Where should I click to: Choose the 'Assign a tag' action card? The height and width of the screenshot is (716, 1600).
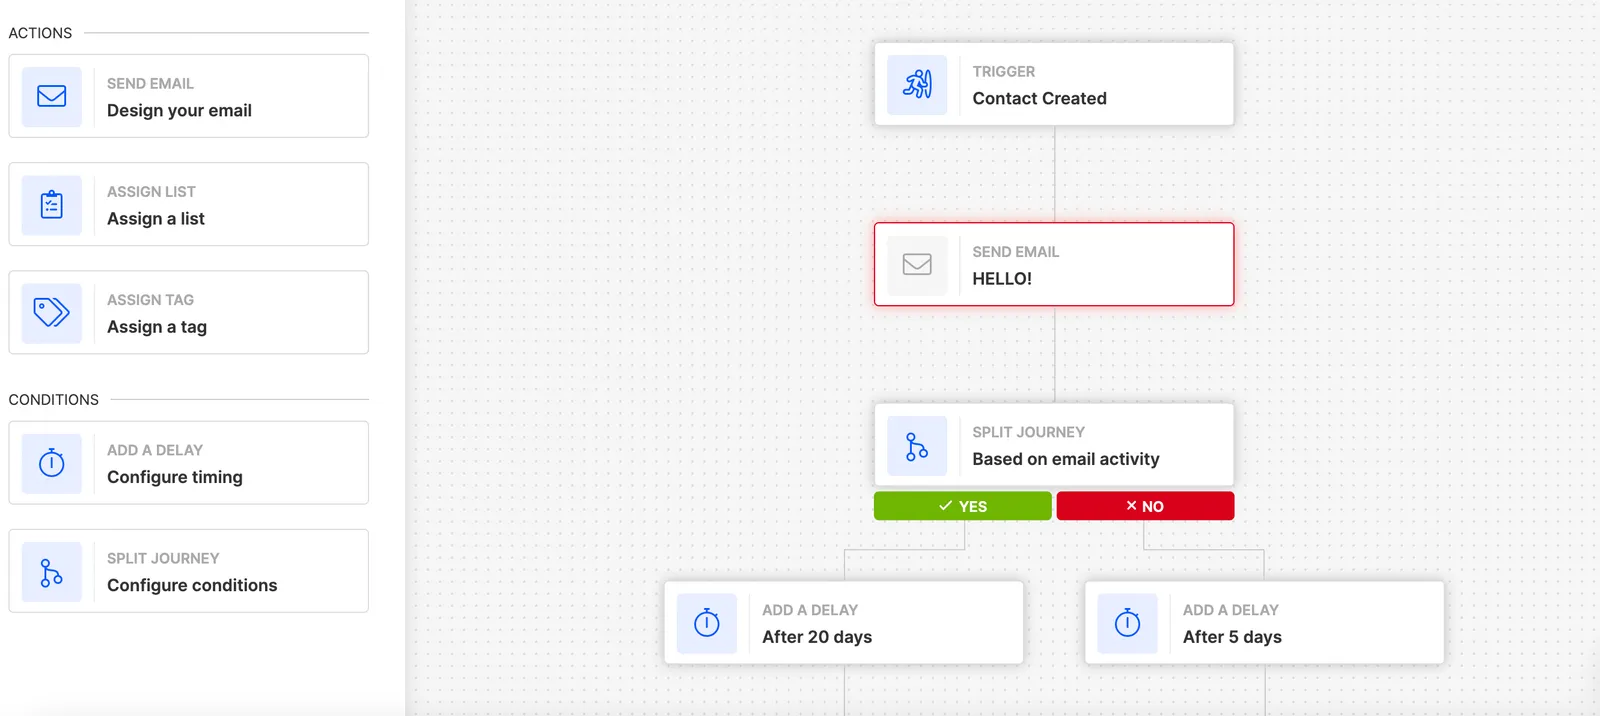tap(189, 312)
